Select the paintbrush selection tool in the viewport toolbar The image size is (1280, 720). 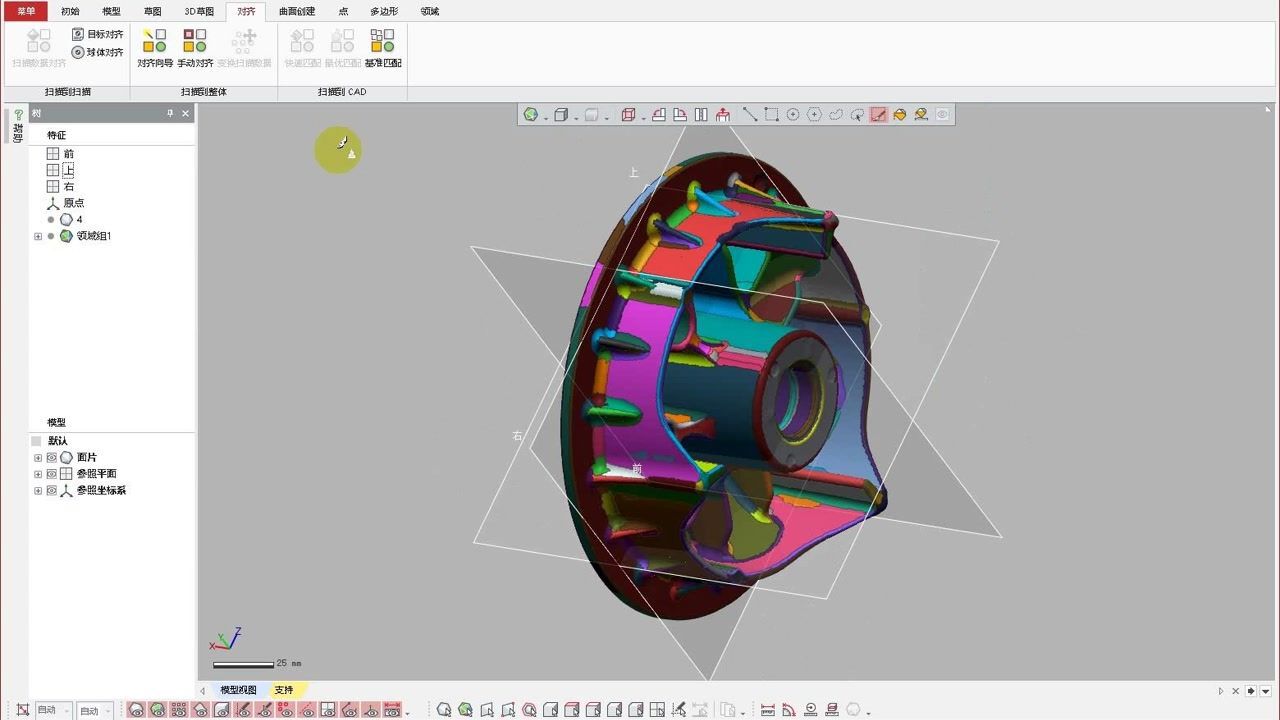tap(878, 114)
